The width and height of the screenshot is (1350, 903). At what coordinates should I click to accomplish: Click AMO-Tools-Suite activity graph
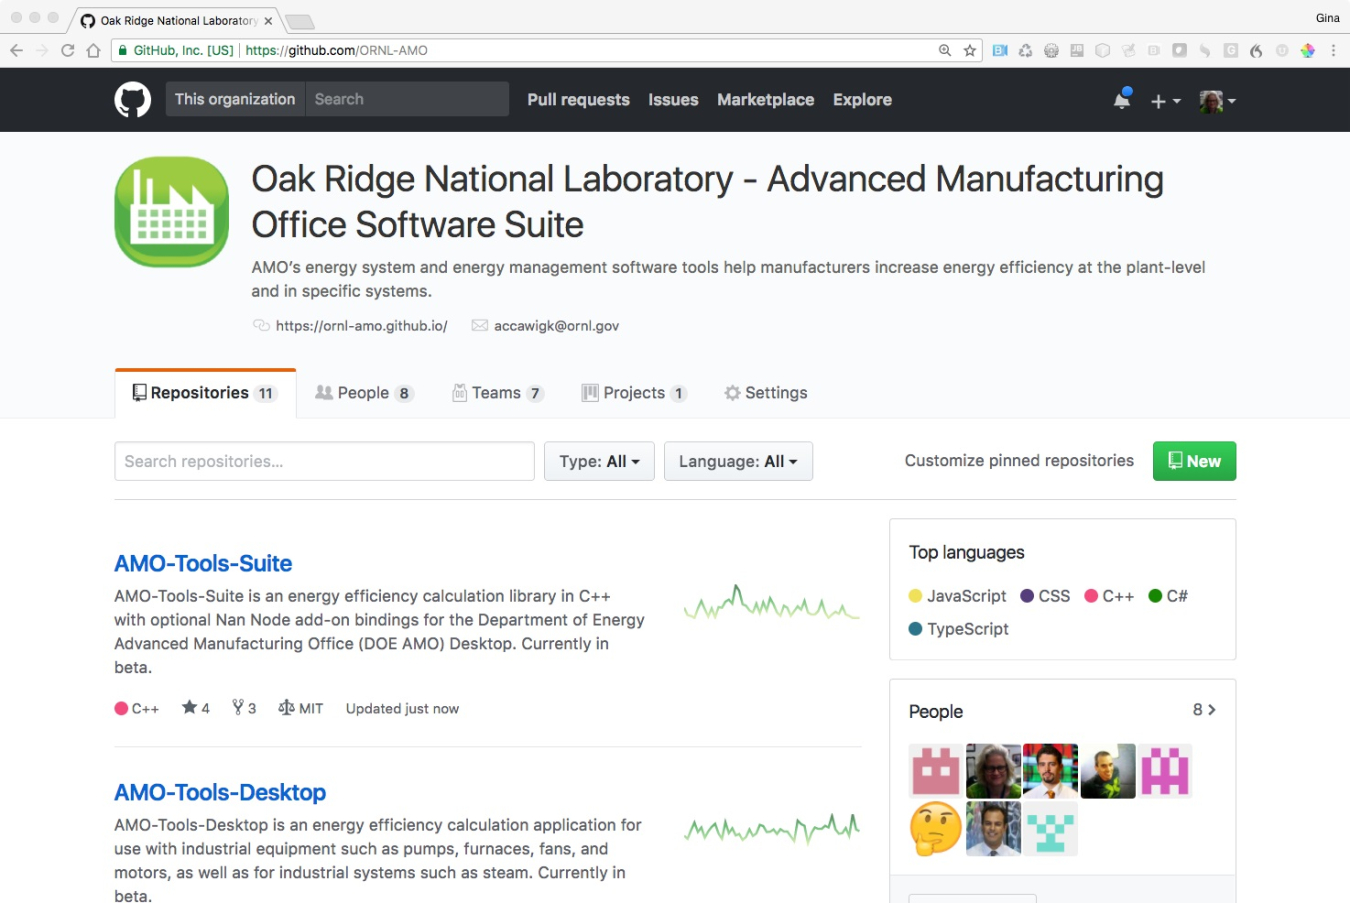click(772, 602)
